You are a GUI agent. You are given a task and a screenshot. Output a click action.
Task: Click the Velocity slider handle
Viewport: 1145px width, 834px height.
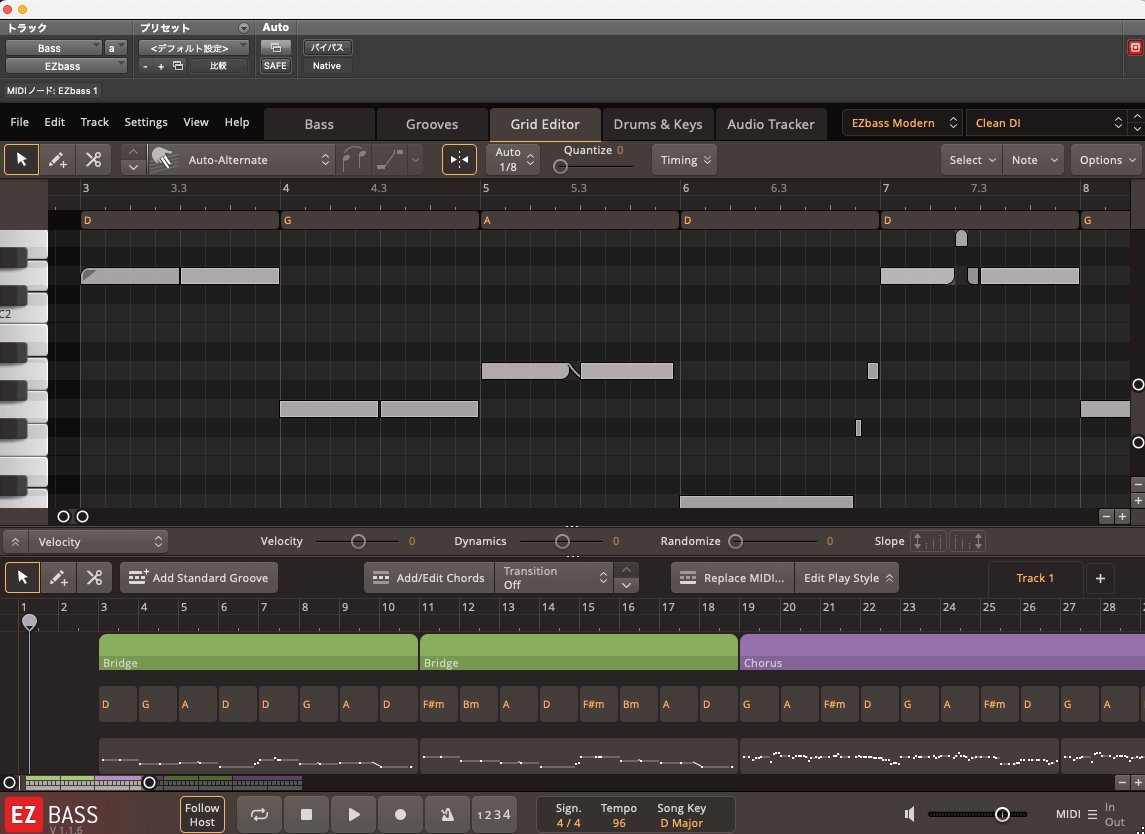(x=358, y=541)
